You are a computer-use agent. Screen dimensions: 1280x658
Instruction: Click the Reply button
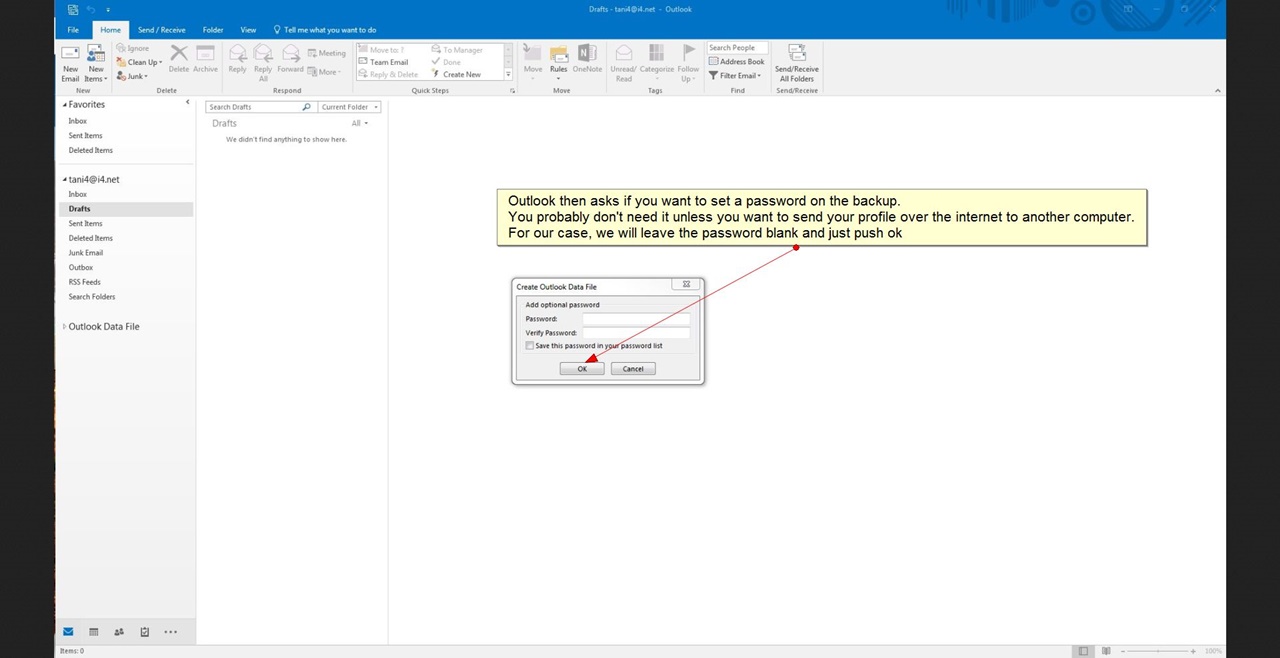point(237,60)
